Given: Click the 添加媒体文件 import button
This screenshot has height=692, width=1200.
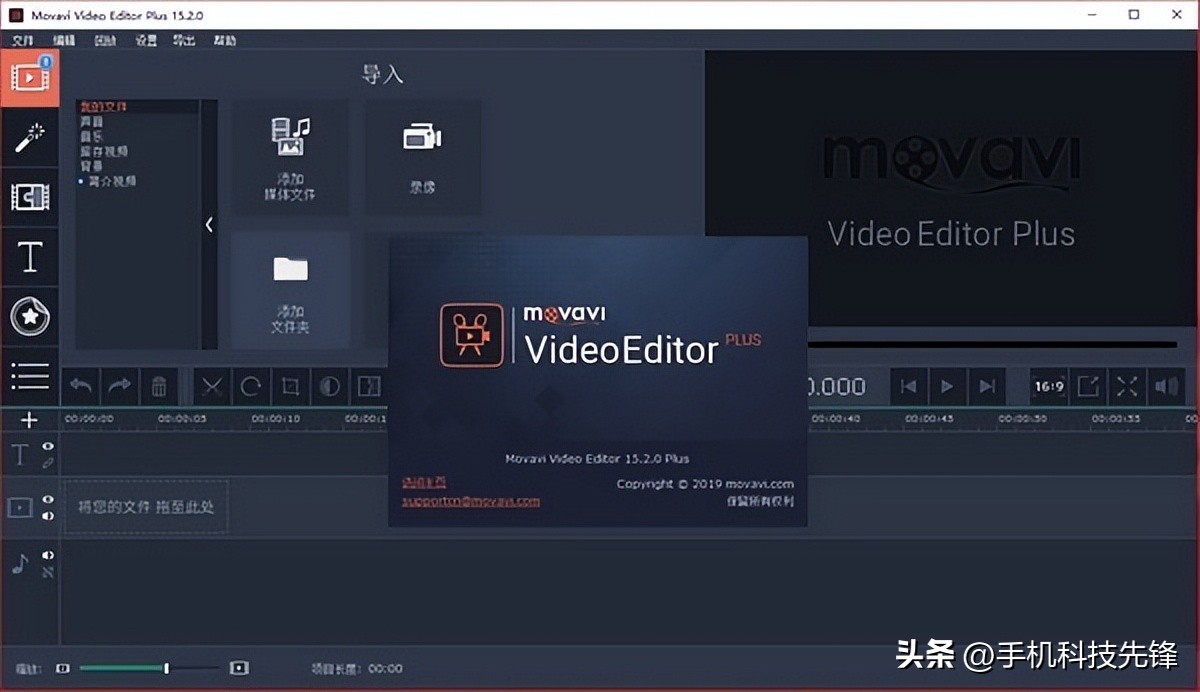Looking at the screenshot, I should [x=290, y=155].
